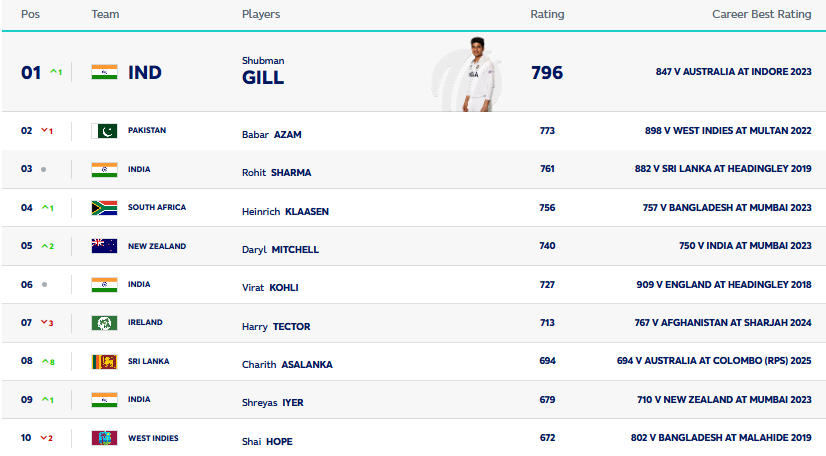Click the Ireland flag icon
Screen dimensions: 826x456
(104, 323)
